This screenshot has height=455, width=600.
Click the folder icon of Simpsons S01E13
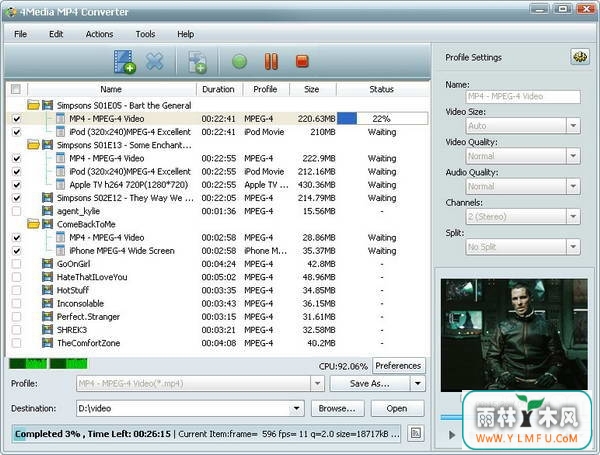click(33, 145)
